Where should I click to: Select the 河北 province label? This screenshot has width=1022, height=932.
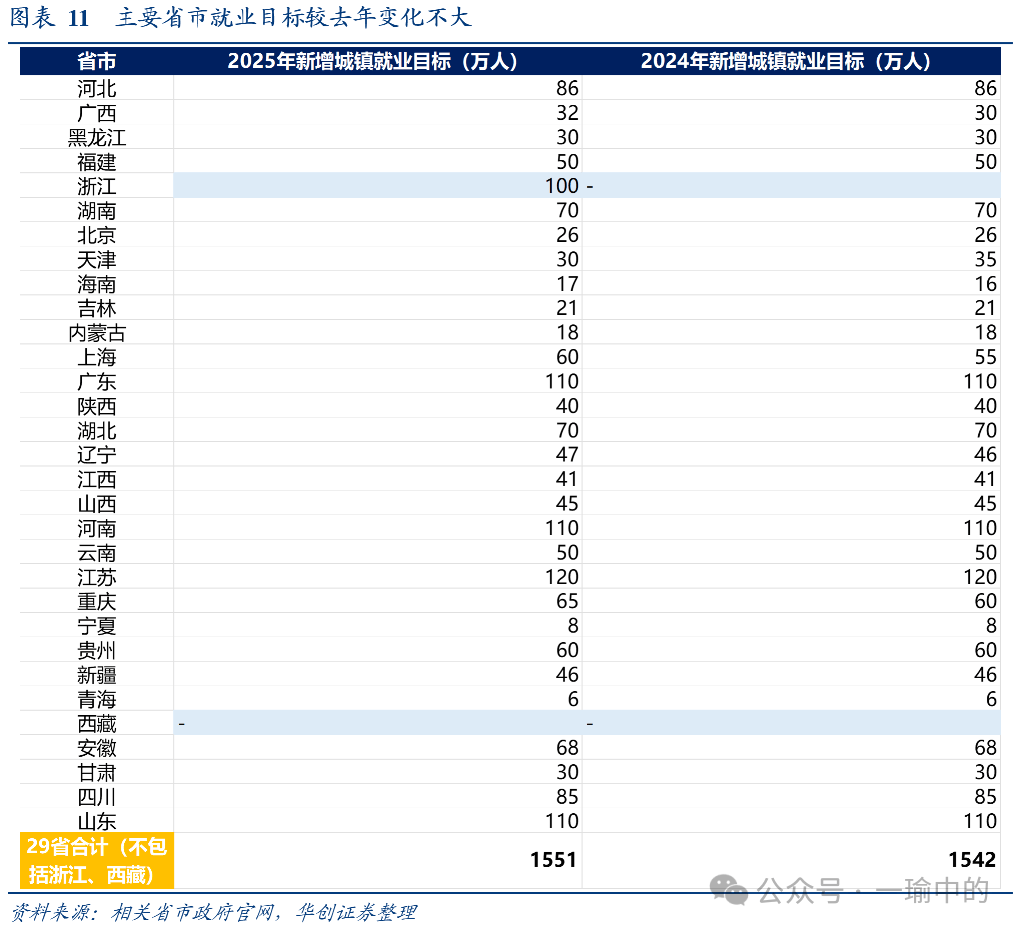tap(95, 88)
